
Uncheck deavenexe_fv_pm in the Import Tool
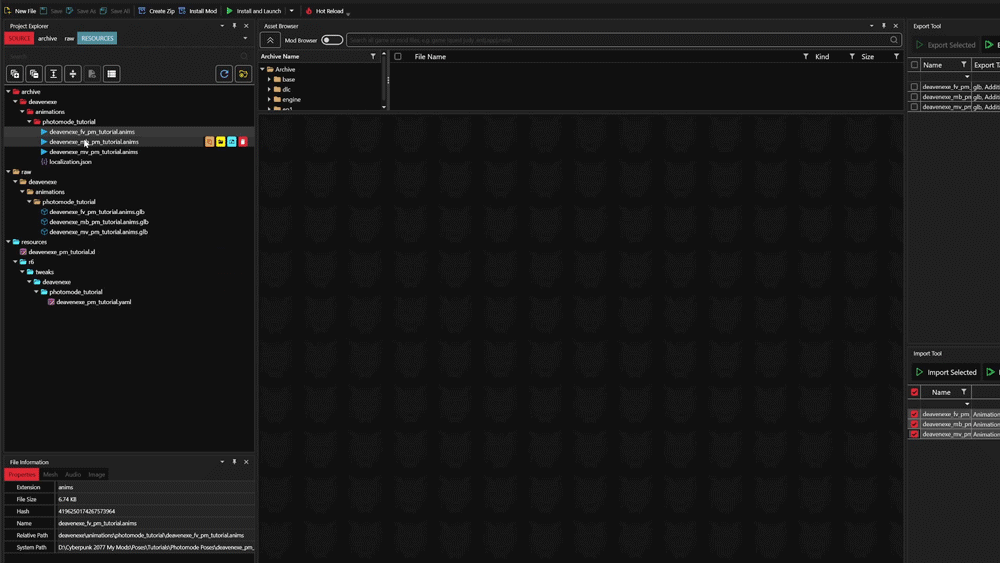(x=914, y=414)
